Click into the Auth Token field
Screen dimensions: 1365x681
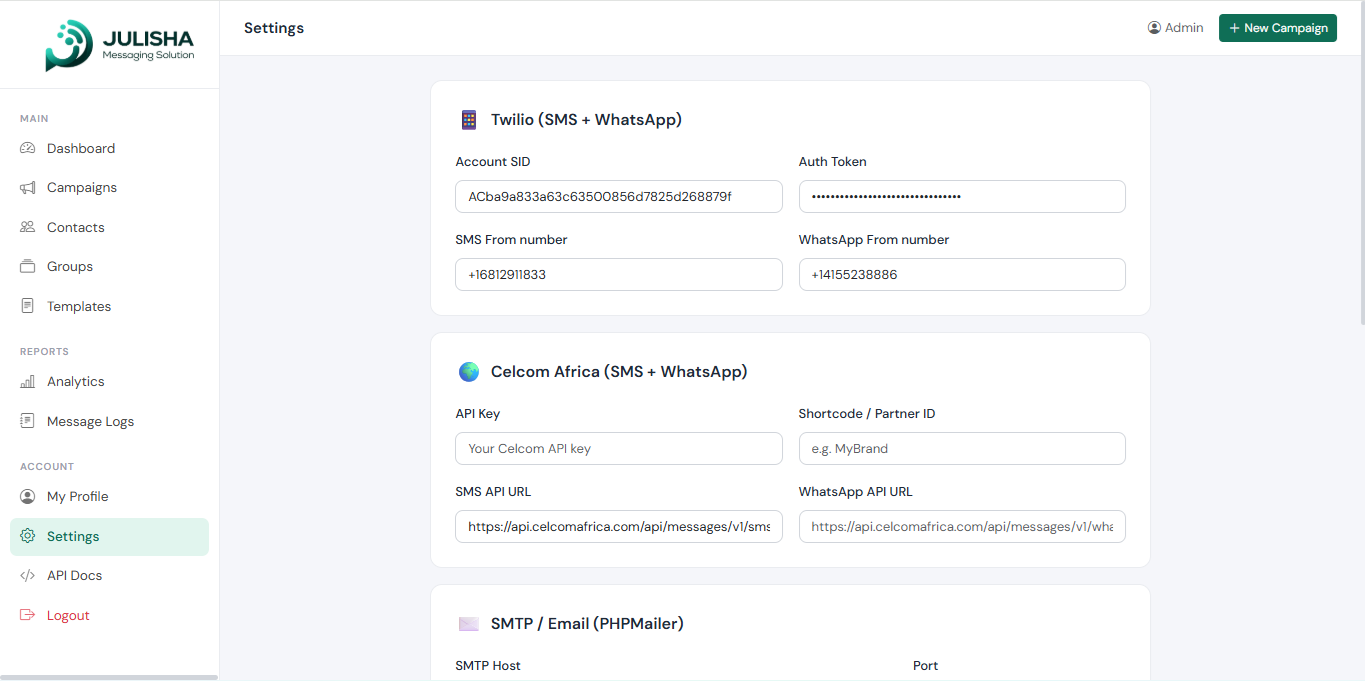961,197
